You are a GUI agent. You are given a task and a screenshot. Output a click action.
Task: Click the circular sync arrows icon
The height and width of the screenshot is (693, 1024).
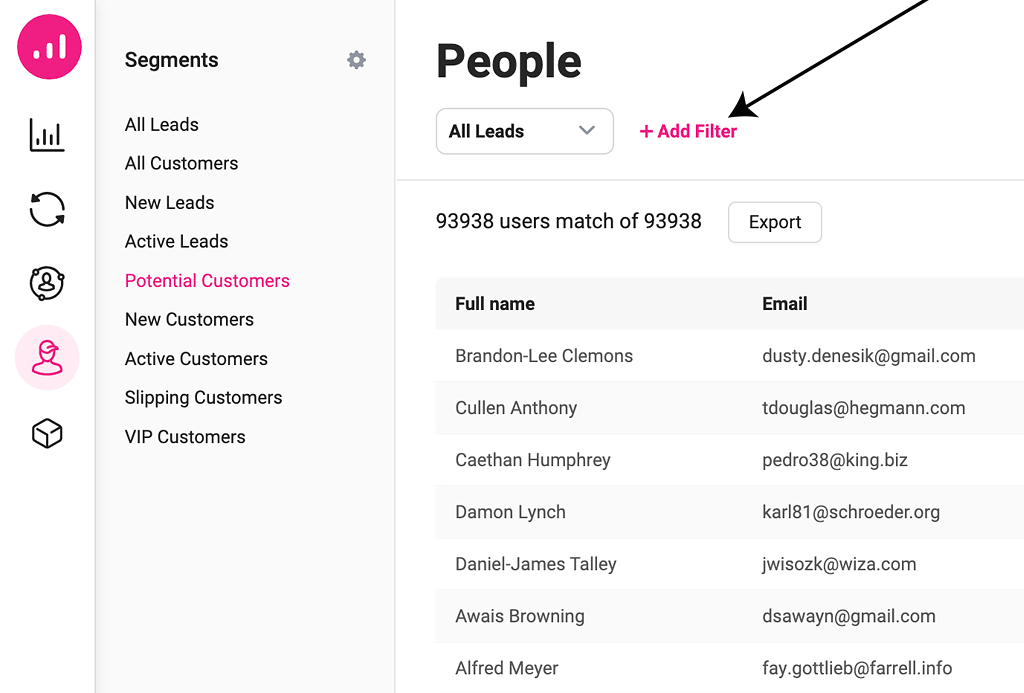point(47,209)
